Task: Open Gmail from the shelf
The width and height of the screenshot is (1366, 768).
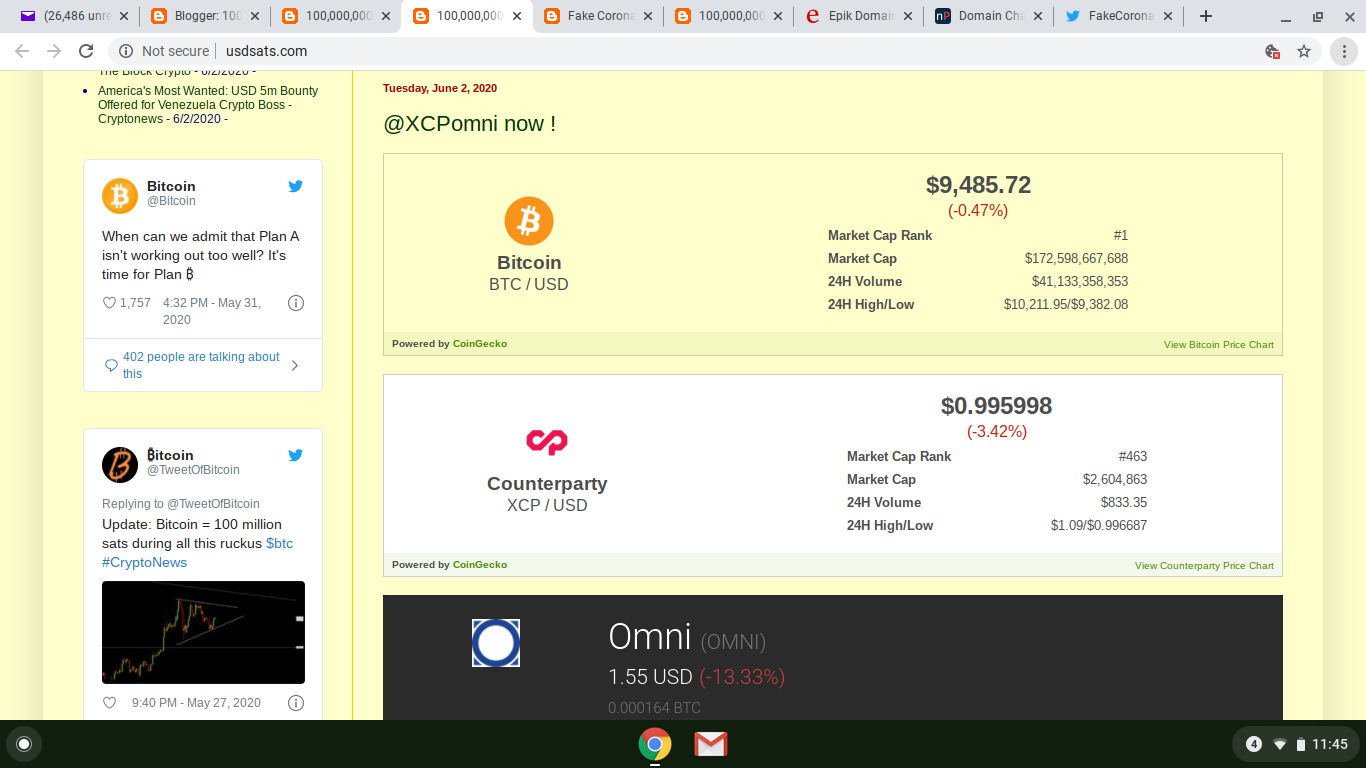Action: click(710, 744)
